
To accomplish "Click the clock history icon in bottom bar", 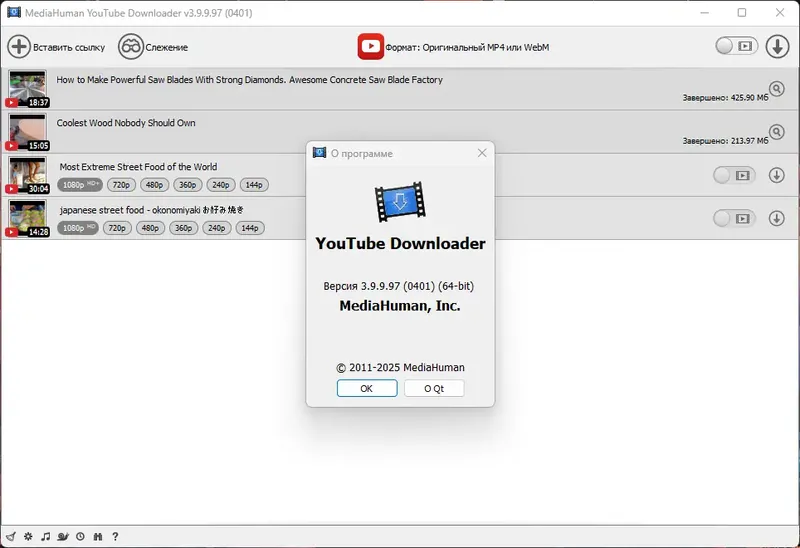I will [x=80, y=536].
